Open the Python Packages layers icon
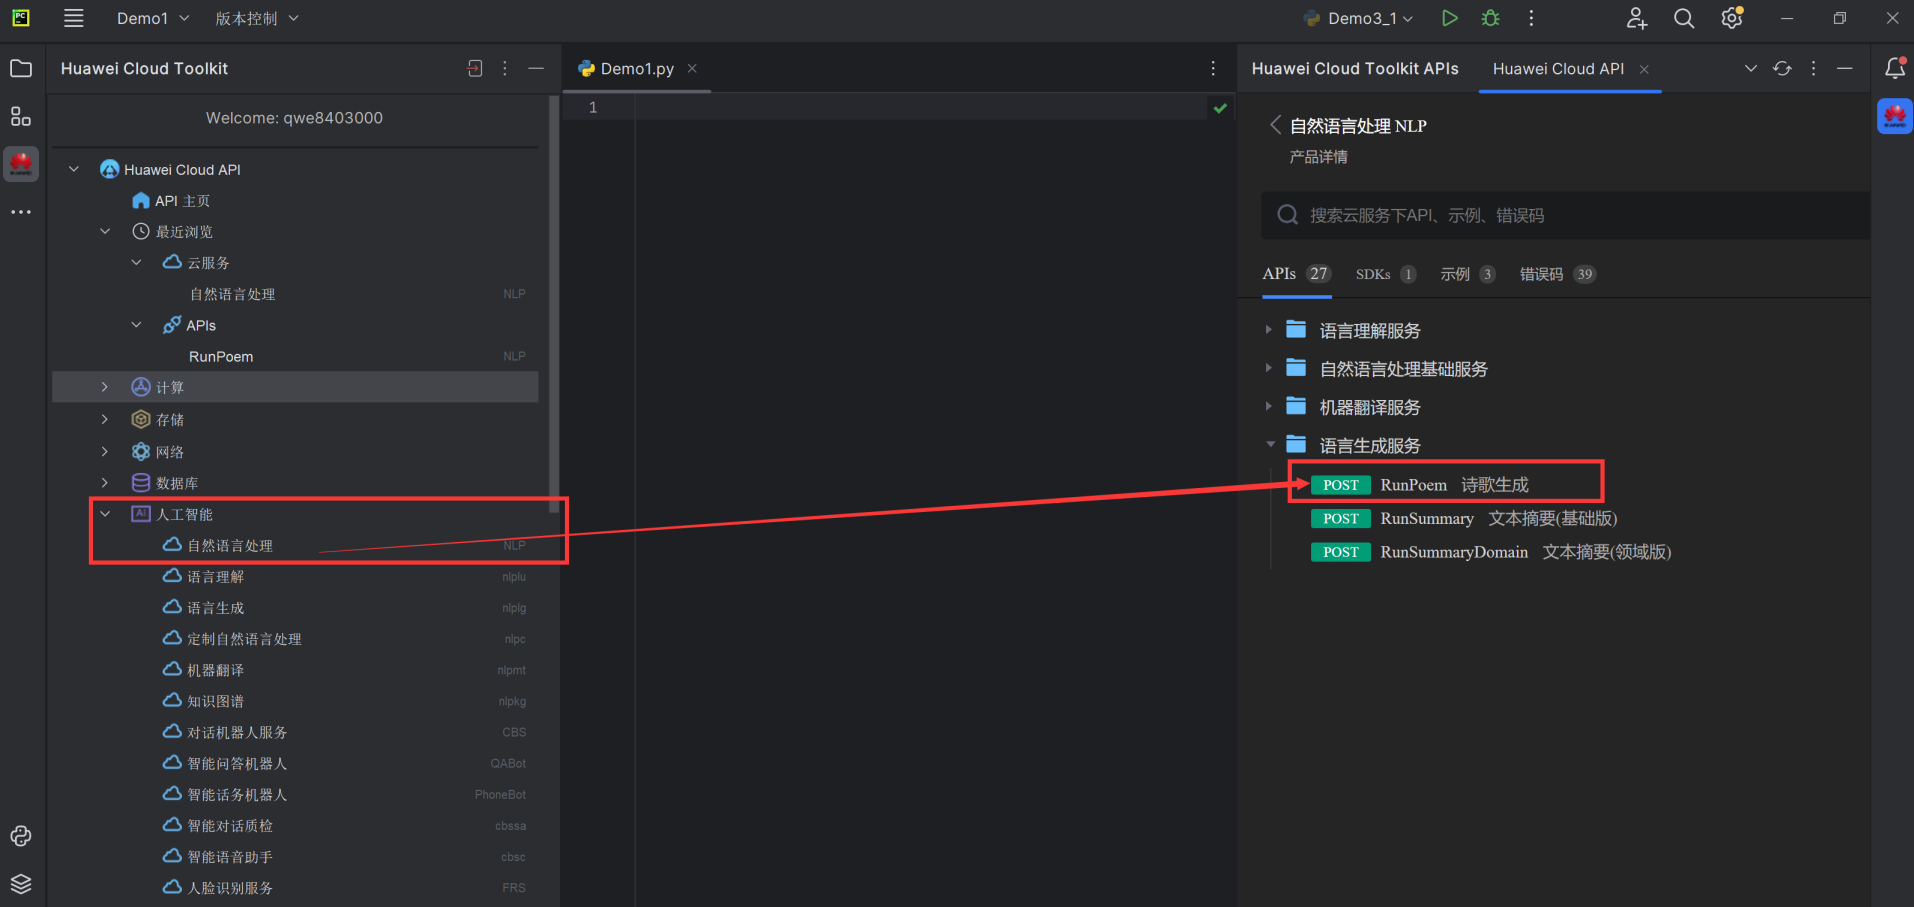 [21, 884]
